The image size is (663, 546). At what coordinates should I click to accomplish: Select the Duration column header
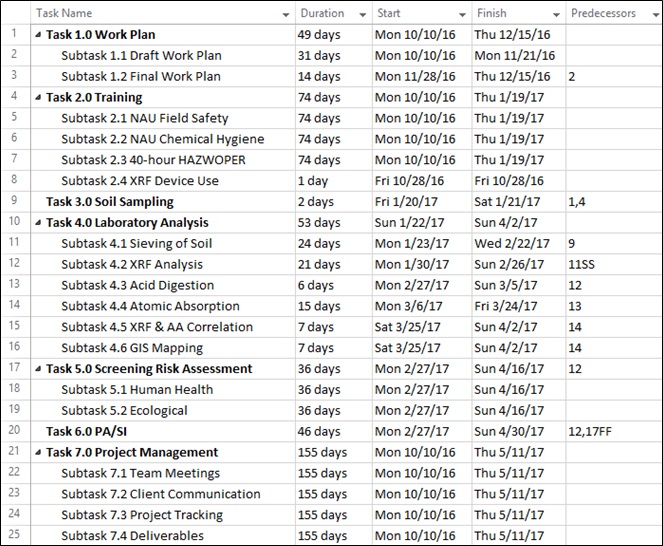[x=334, y=13]
